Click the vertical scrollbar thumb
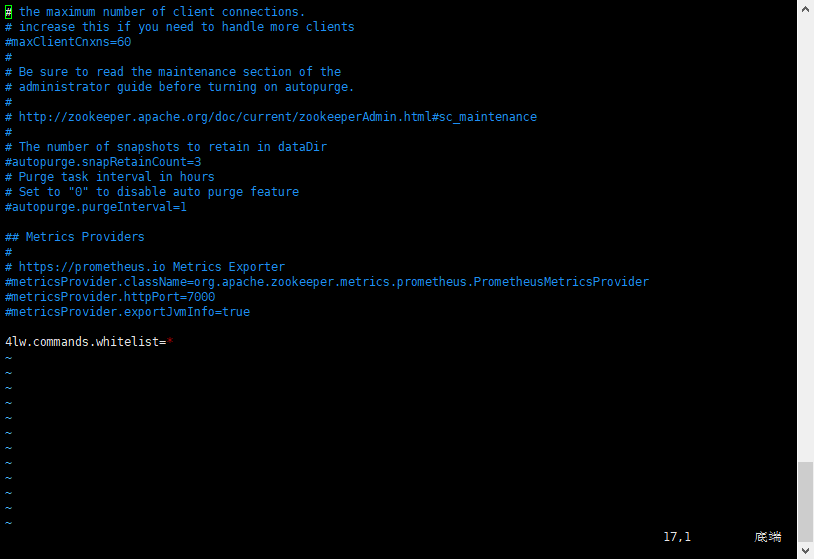This screenshot has width=814, height=559. 806,502
